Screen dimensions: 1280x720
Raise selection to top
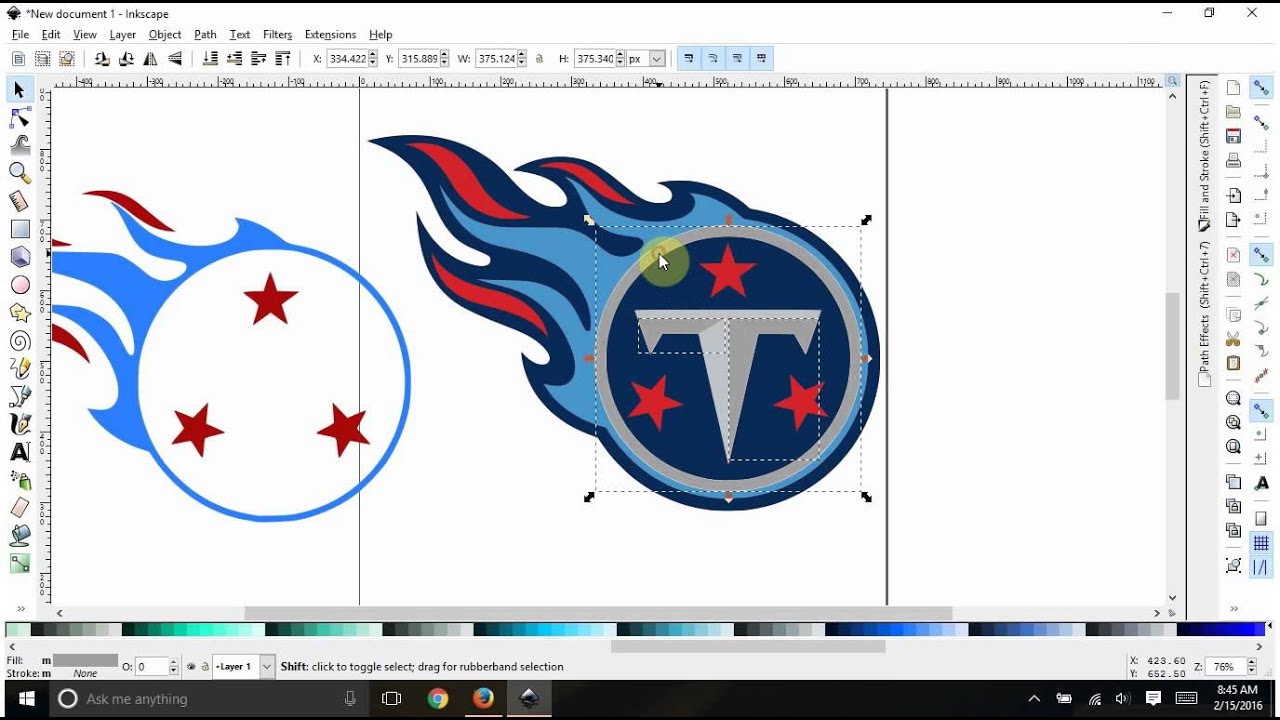point(283,59)
